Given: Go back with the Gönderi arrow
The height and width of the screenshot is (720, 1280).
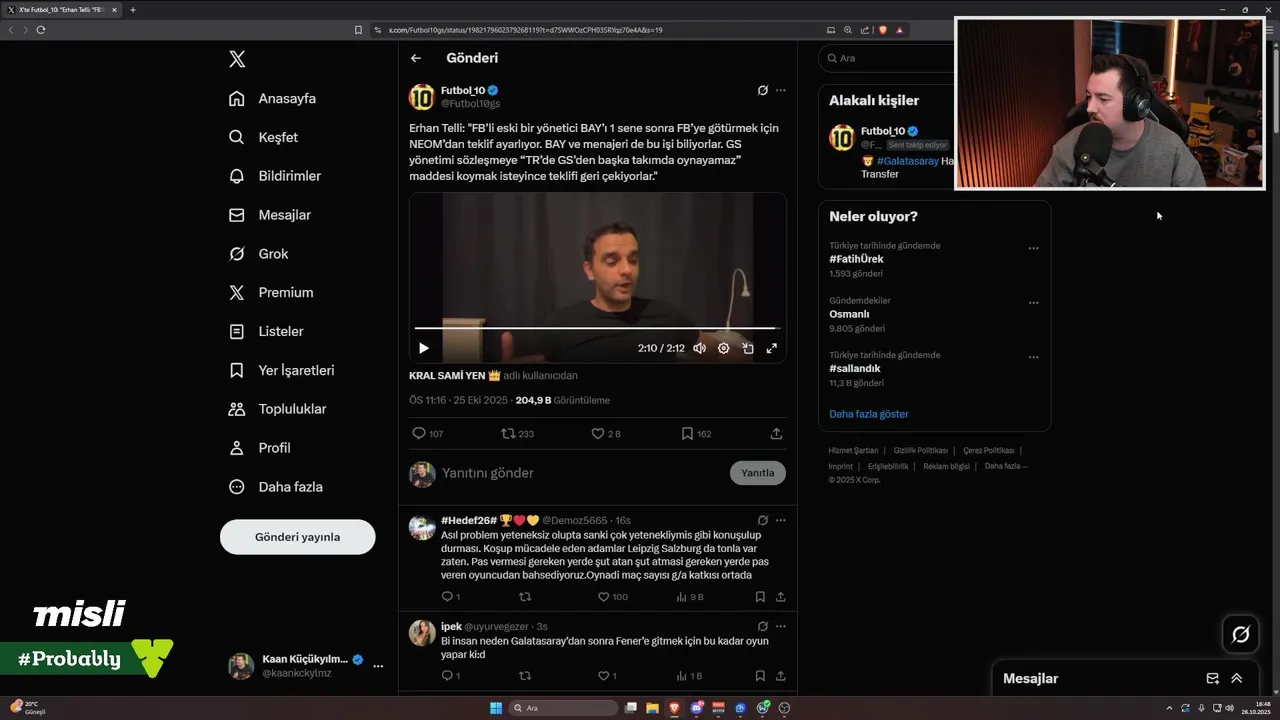Looking at the screenshot, I should tap(416, 58).
